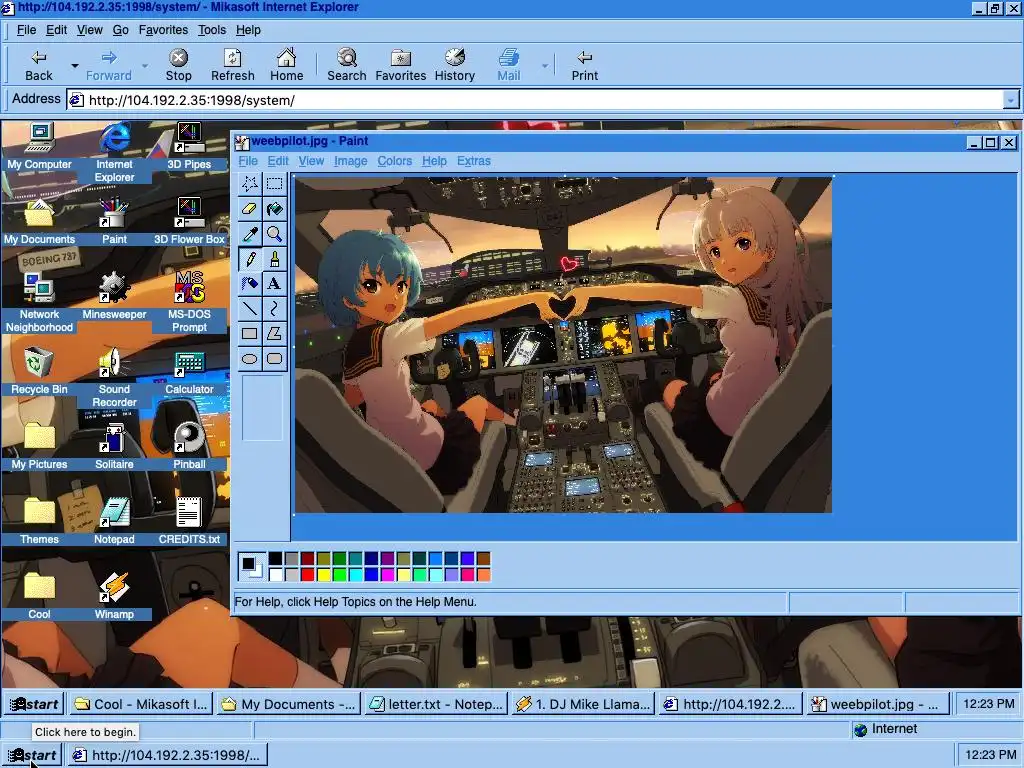
Task: Open the browser History toolbar button
Action: coord(455,65)
